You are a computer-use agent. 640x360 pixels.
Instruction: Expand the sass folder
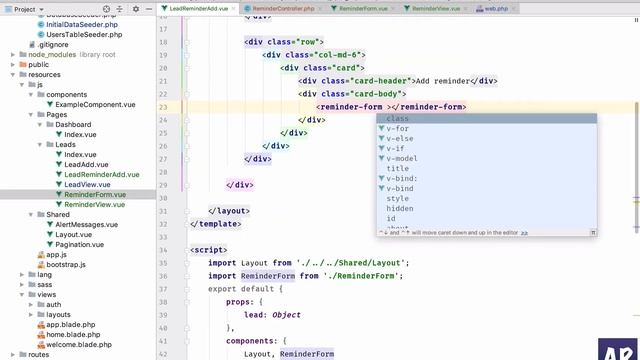(x=22, y=284)
